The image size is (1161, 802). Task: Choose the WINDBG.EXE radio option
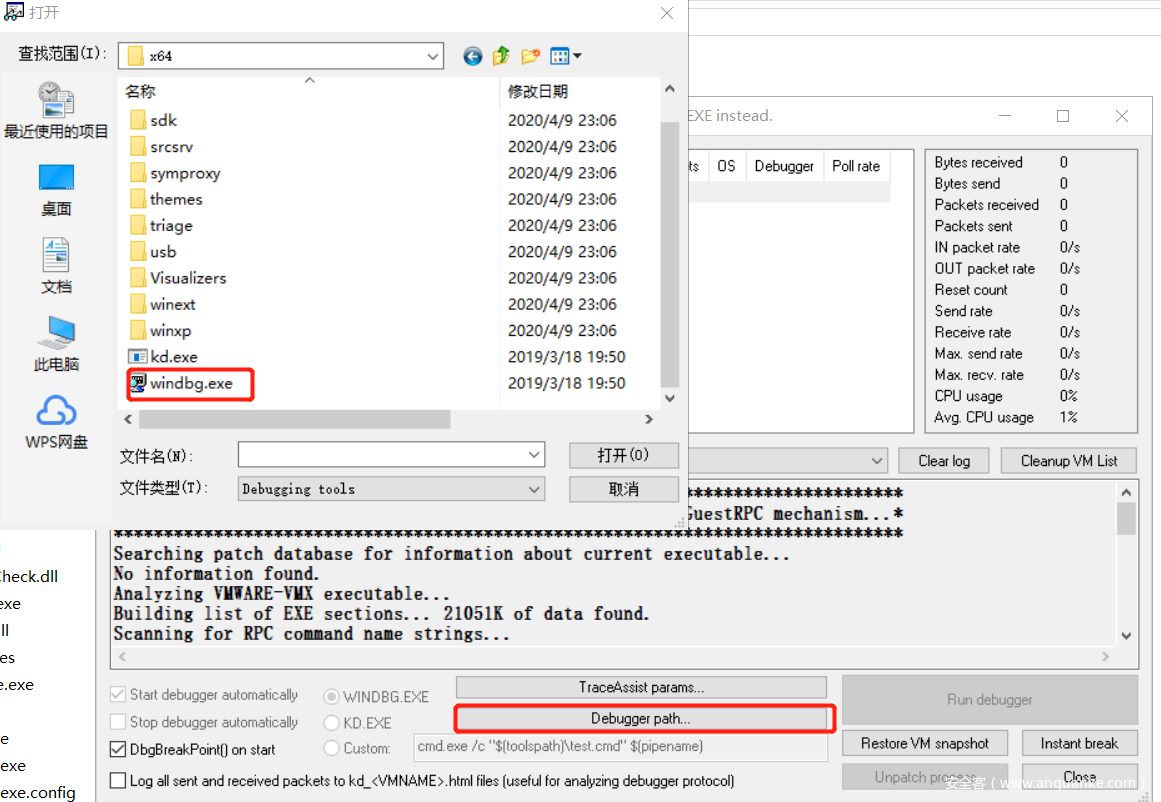coord(331,696)
